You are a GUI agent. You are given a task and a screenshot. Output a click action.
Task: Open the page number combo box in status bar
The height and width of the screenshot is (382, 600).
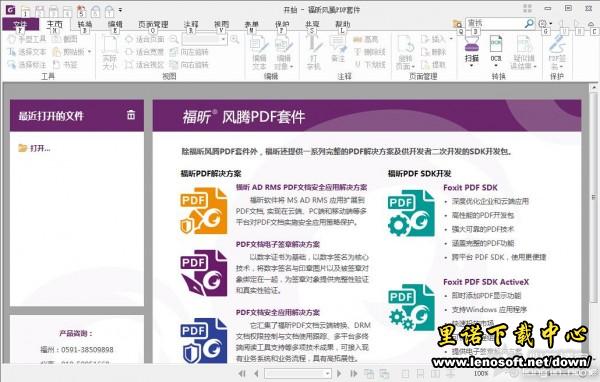point(298,373)
